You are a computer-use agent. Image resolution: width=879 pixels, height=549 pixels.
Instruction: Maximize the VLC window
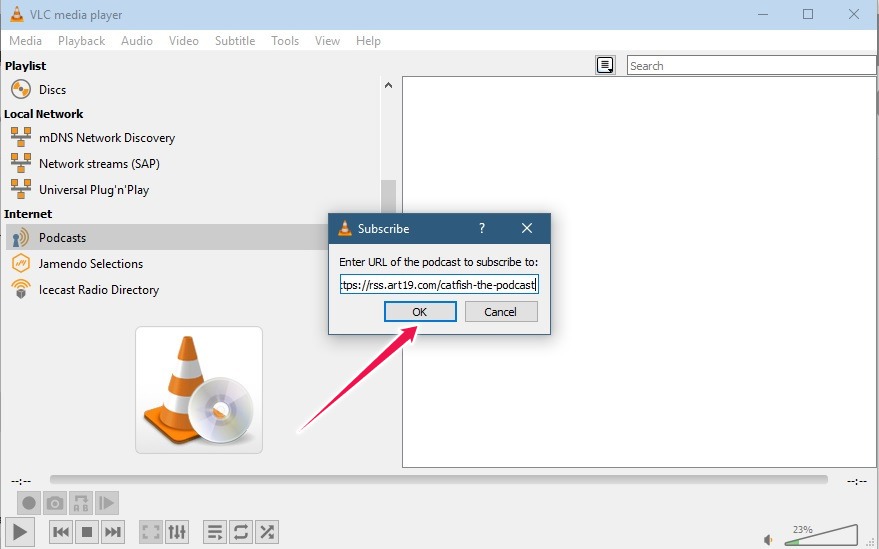click(x=808, y=14)
